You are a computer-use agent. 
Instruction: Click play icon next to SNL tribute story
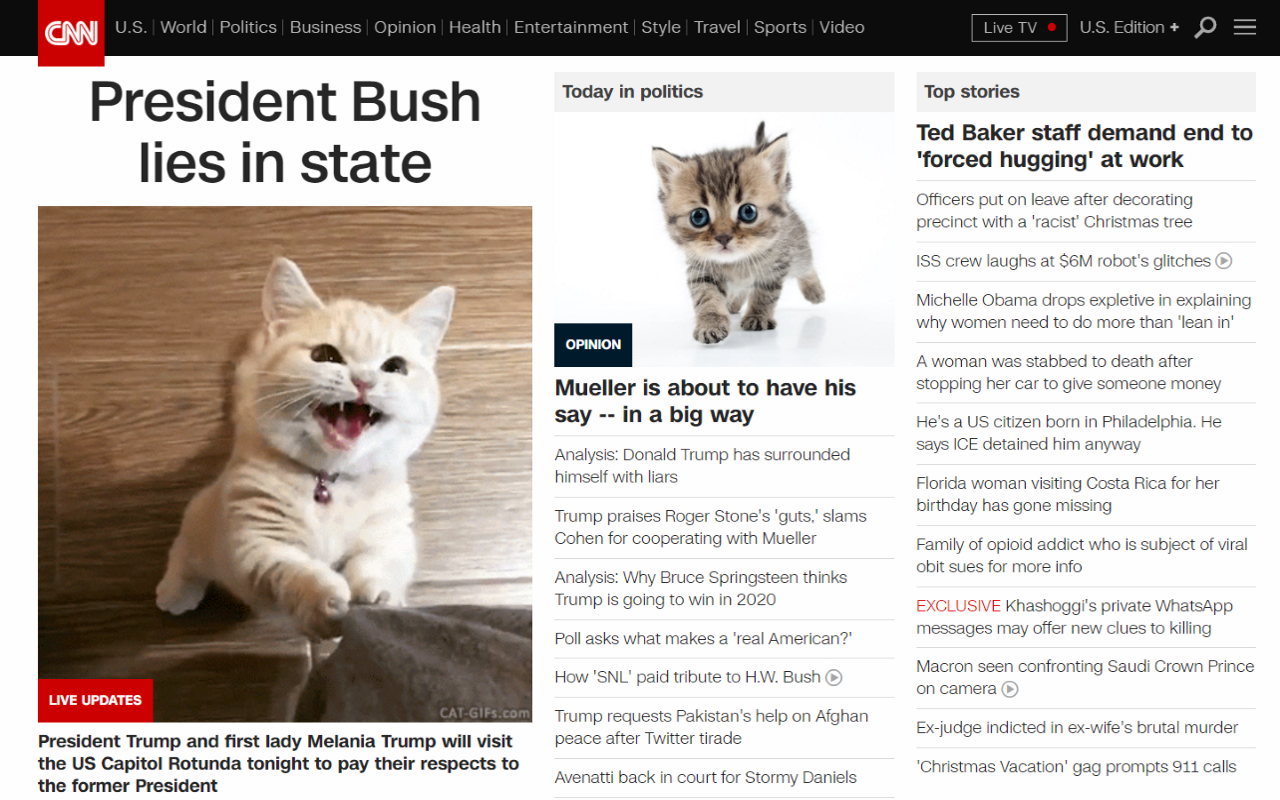pyautogui.click(x=834, y=677)
